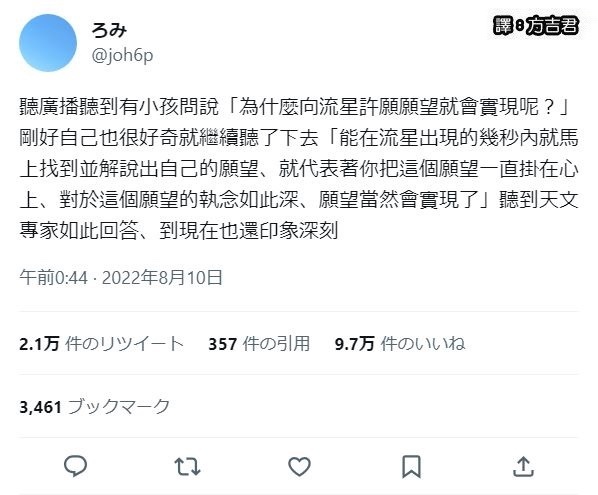Open the share upload icon

click(x=523, y=466)
